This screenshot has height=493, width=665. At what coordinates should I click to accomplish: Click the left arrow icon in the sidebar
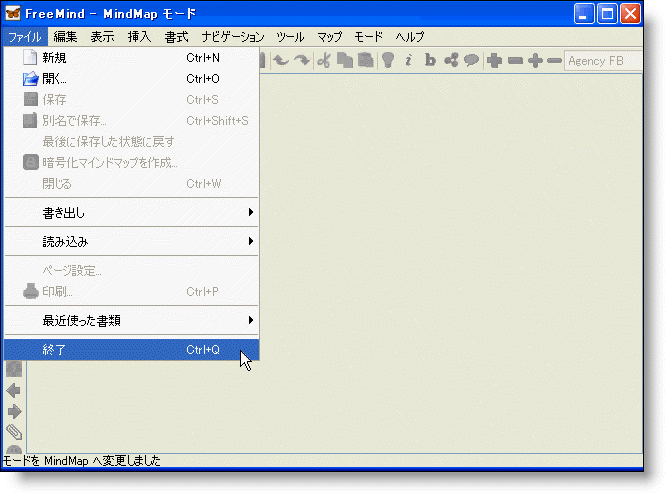pyautogui.click(x=14, y=390)
